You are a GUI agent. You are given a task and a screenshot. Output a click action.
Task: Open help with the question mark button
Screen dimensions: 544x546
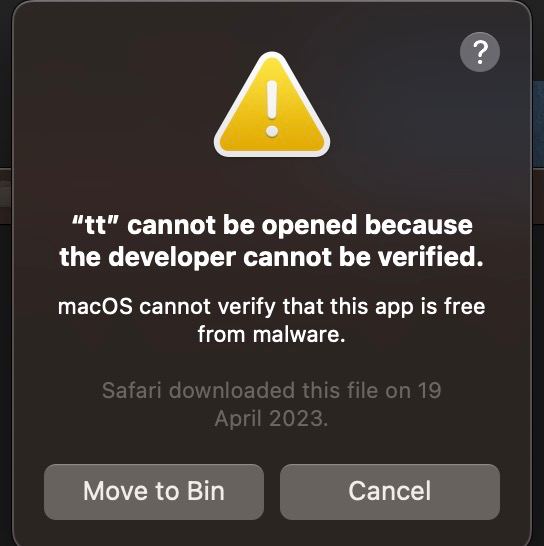[x=480, y=52]
